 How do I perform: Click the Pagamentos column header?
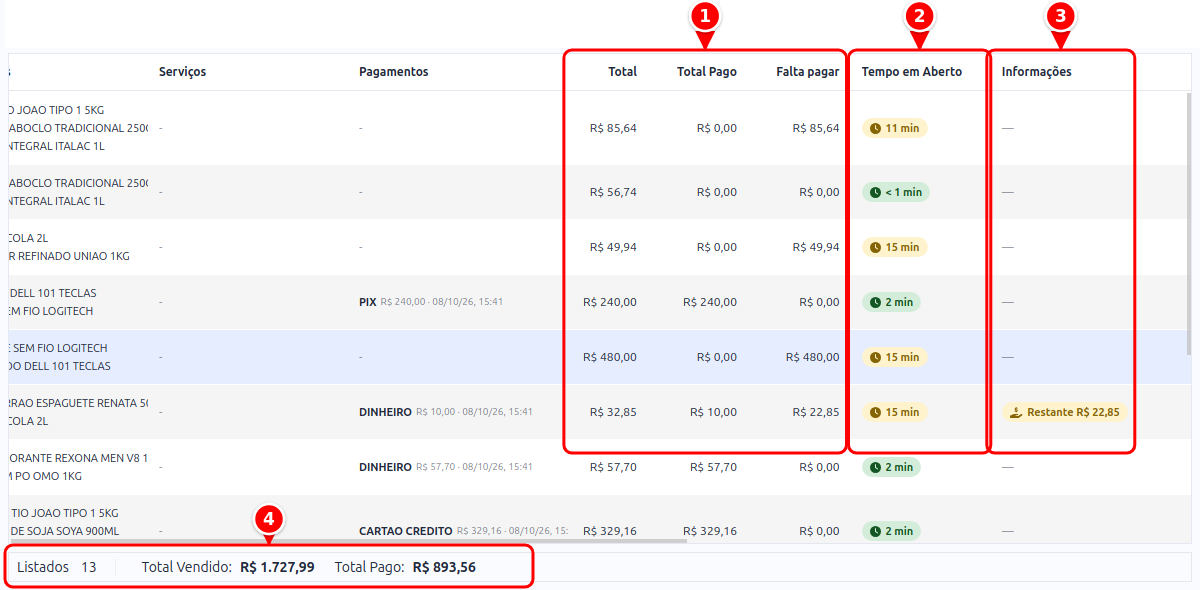click(394, 72)
